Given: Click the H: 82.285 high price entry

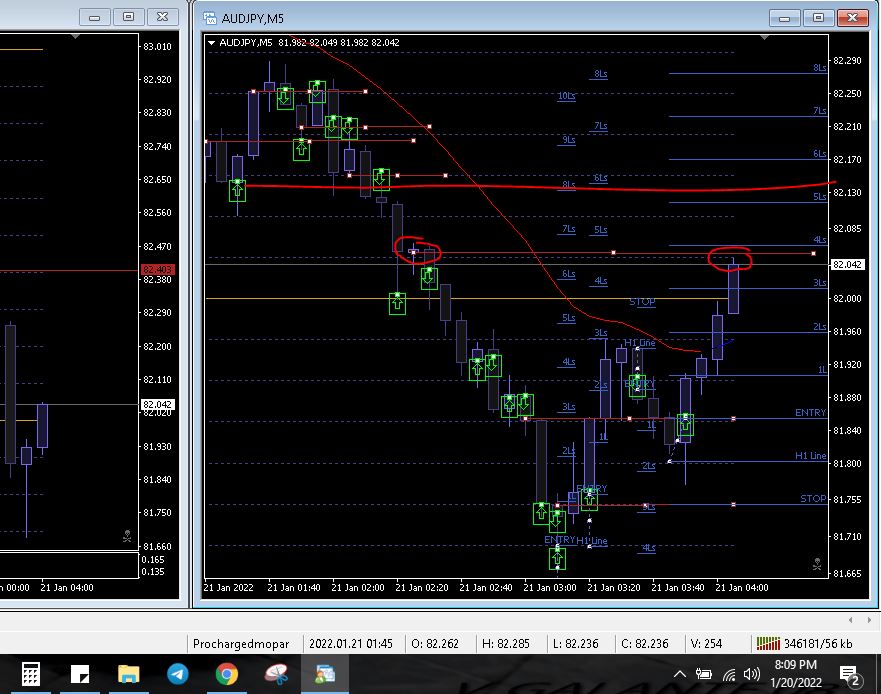Looking at the screenshot, I should pyautogui.click(x=506, y=643).
